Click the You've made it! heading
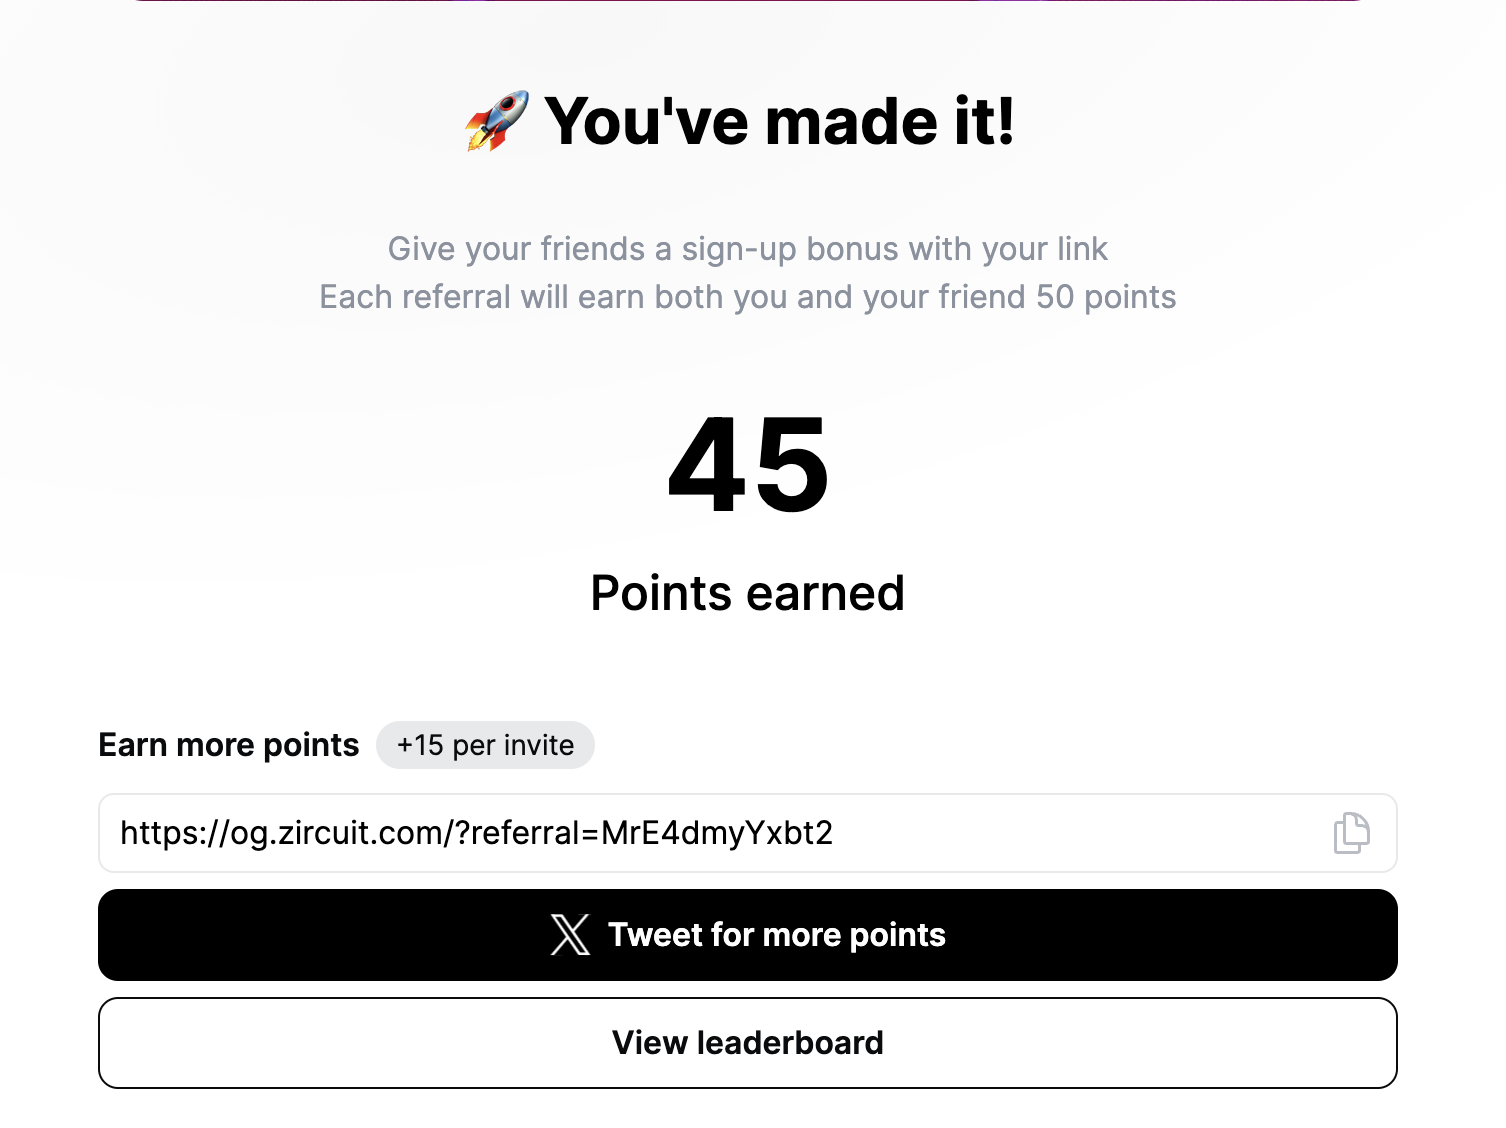The height and width of the screenshot is (1128, 1506). click(779, 121)
